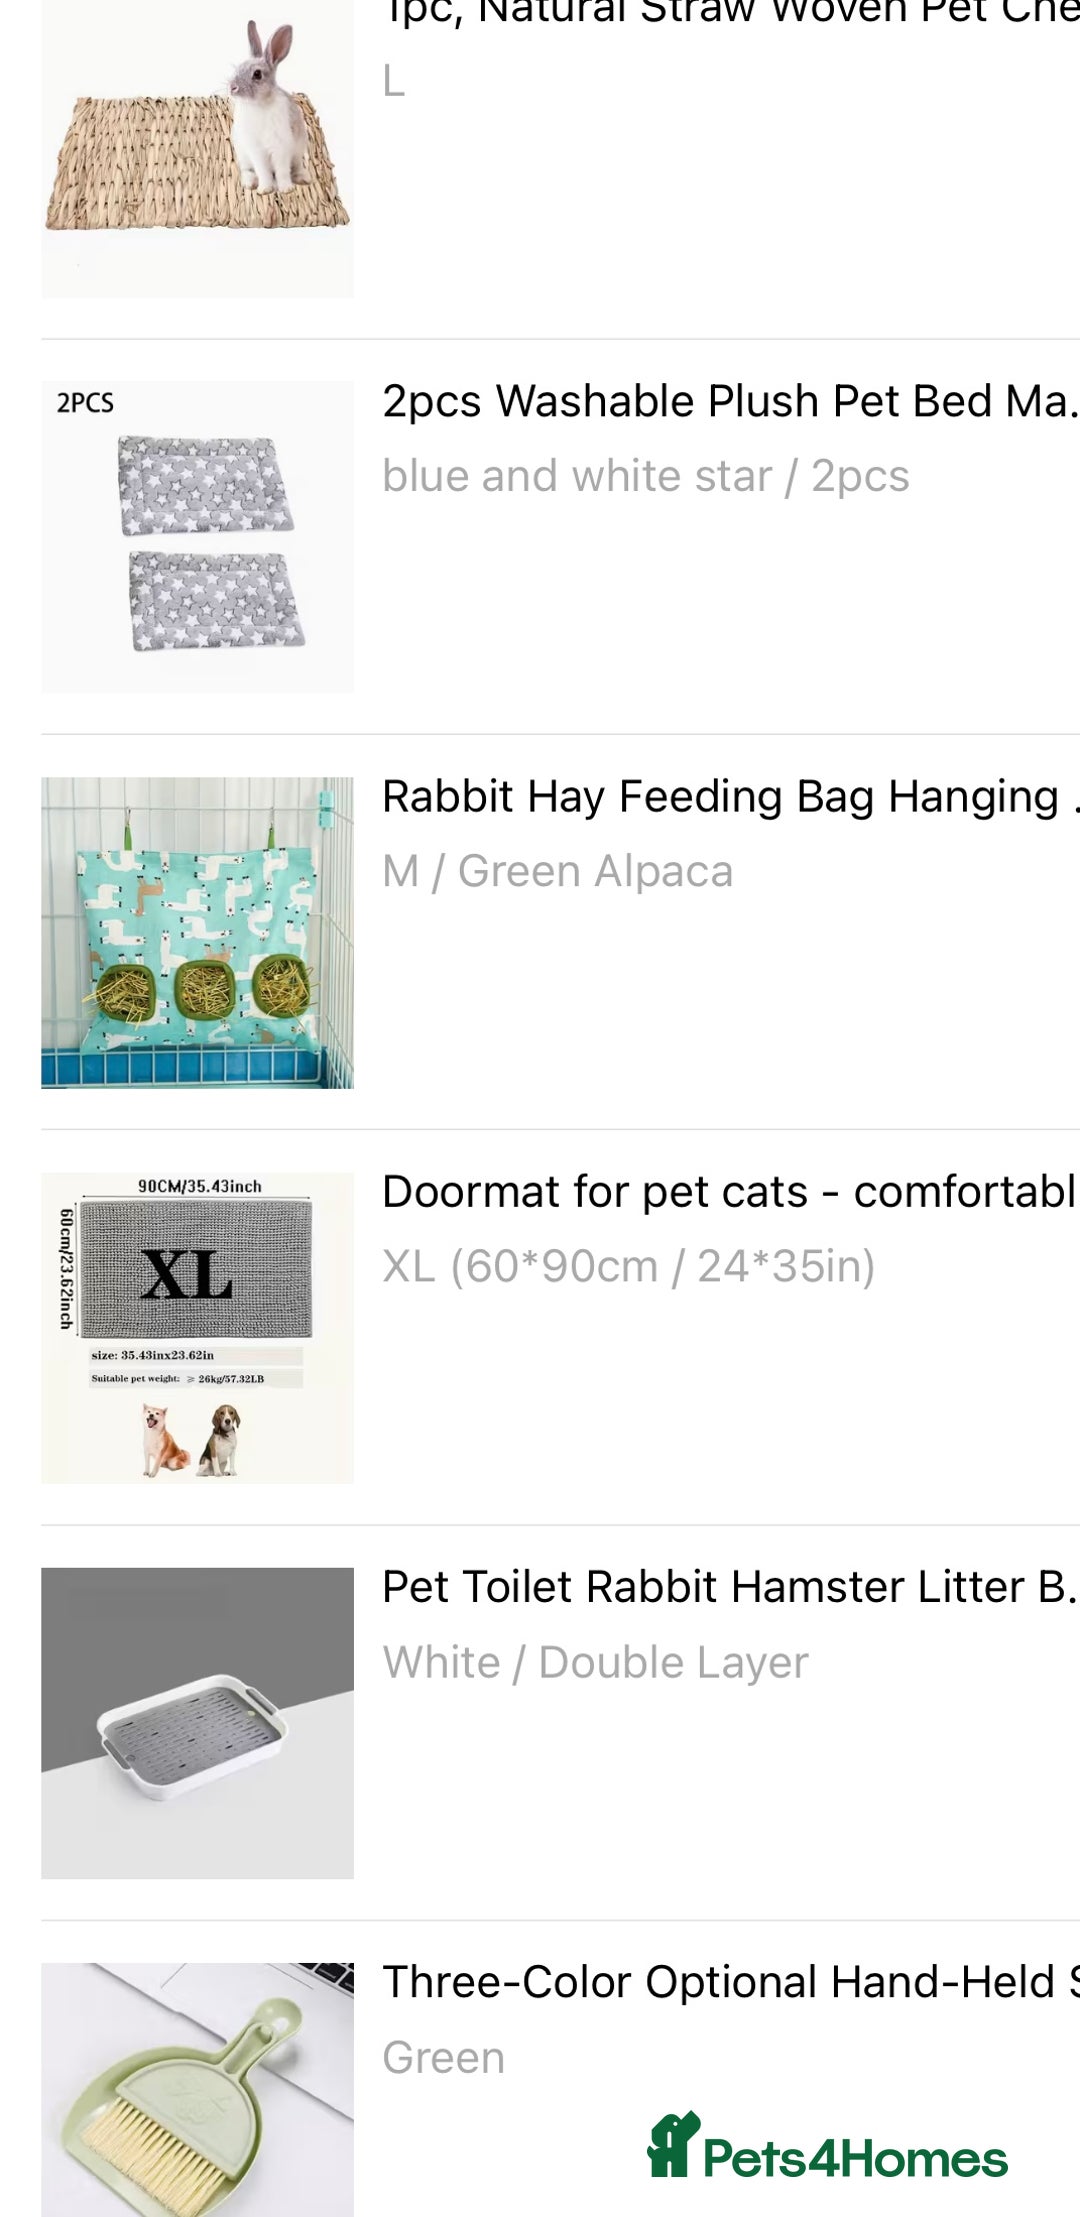Open the white litter tray image
Viewport: 1080px width, 2217px height.
point(197,1722)
